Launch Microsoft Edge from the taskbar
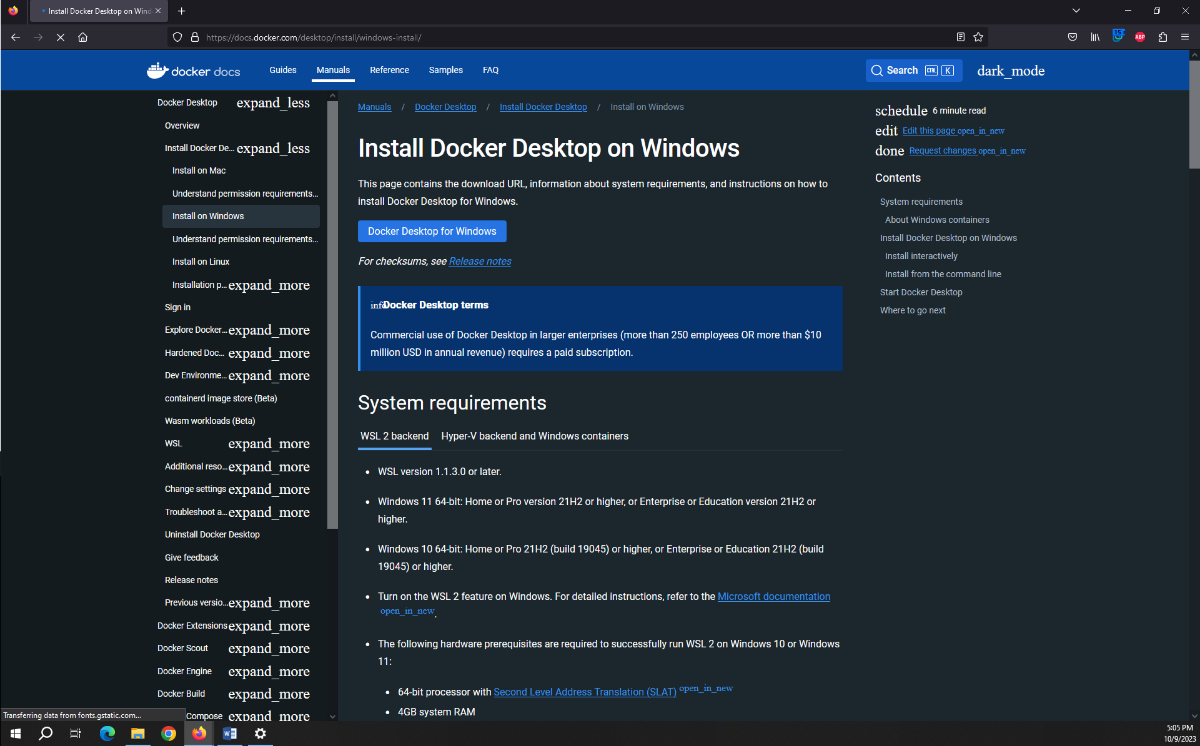Image resolution: width=1200 pixels, height=746 pixels. click(107, 733)
